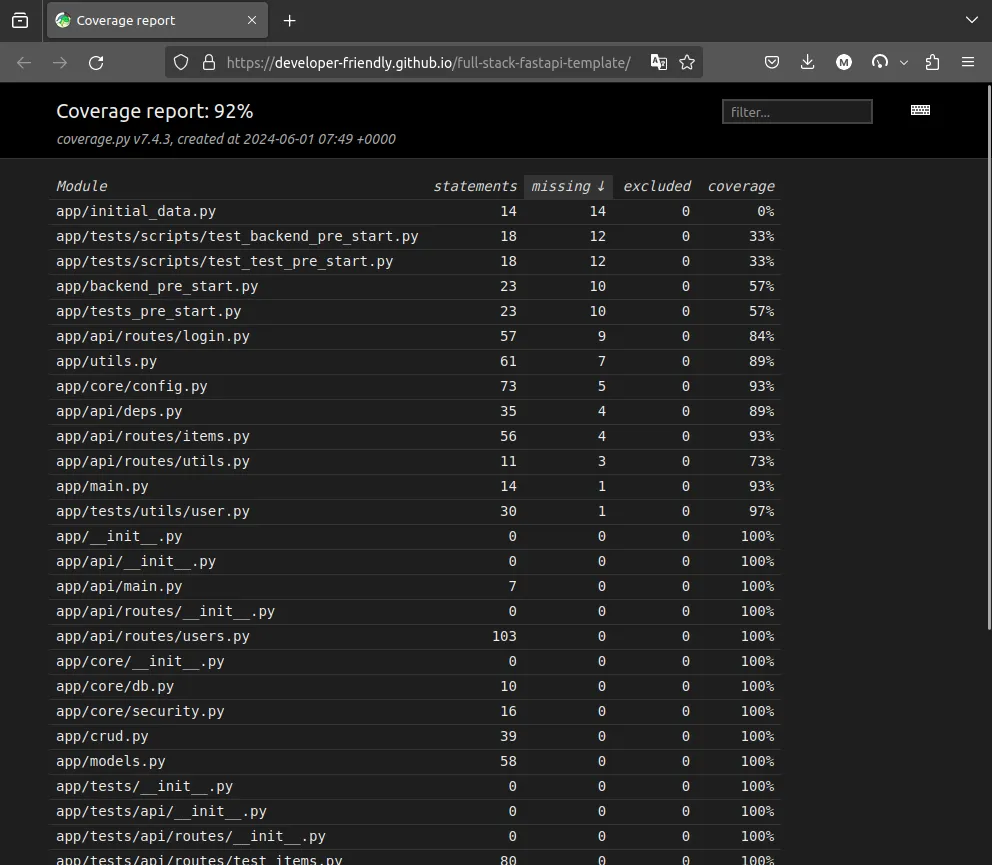Image resolution: width=992 pixels, height=865 pixels.
Task: Click the URL address bar
Action: [430, 62]
